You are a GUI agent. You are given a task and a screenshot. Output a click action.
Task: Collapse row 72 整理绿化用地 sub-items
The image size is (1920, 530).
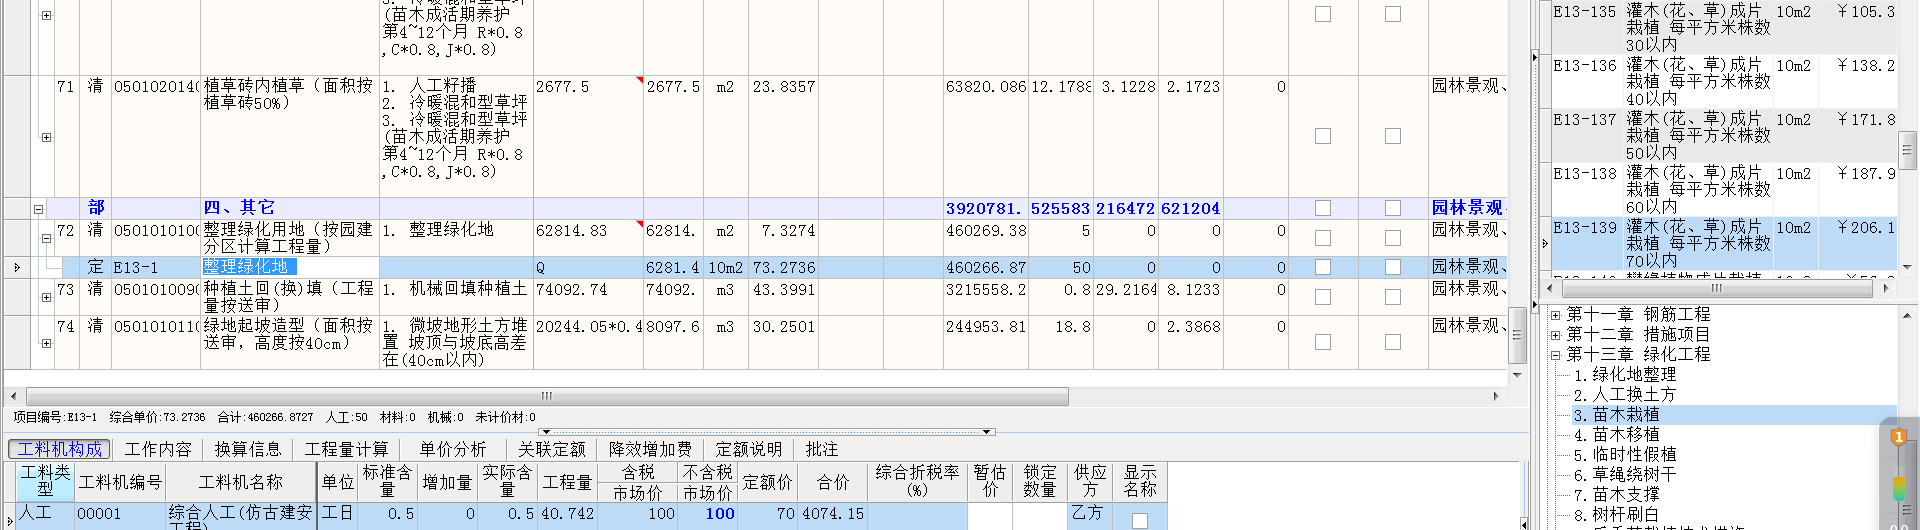click(46, 239)
